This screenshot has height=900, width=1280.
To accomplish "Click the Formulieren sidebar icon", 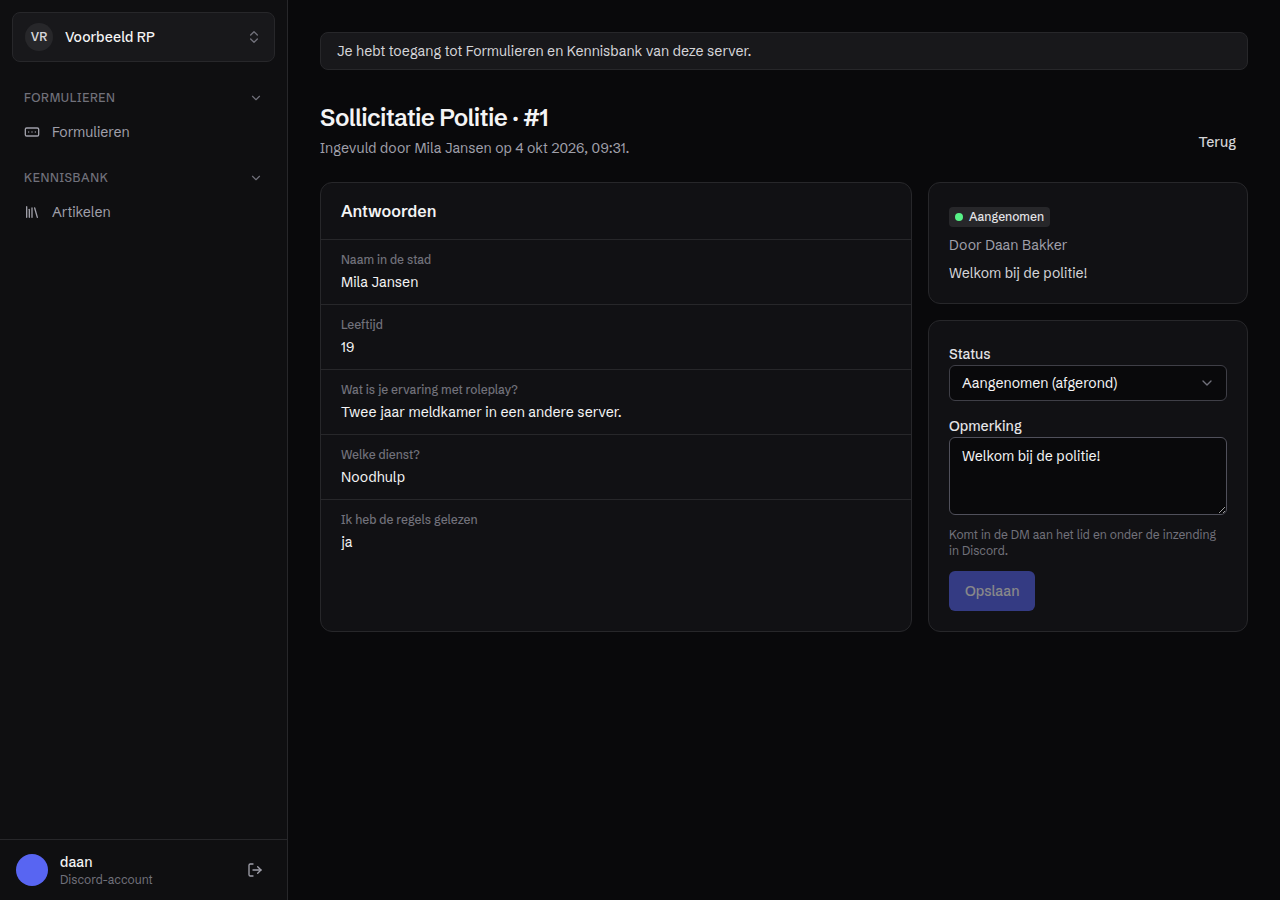I will 32,132.
